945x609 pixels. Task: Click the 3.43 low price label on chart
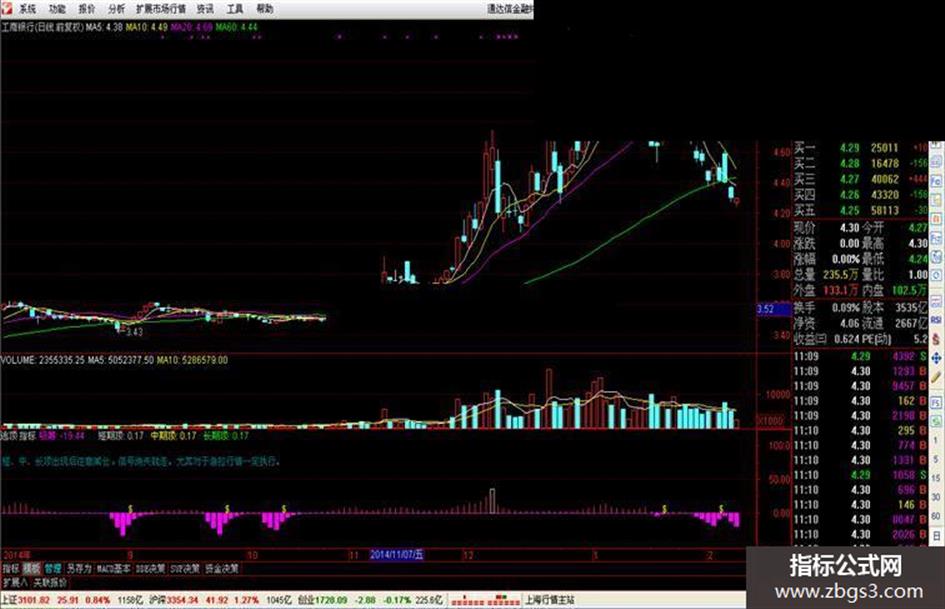134,332
